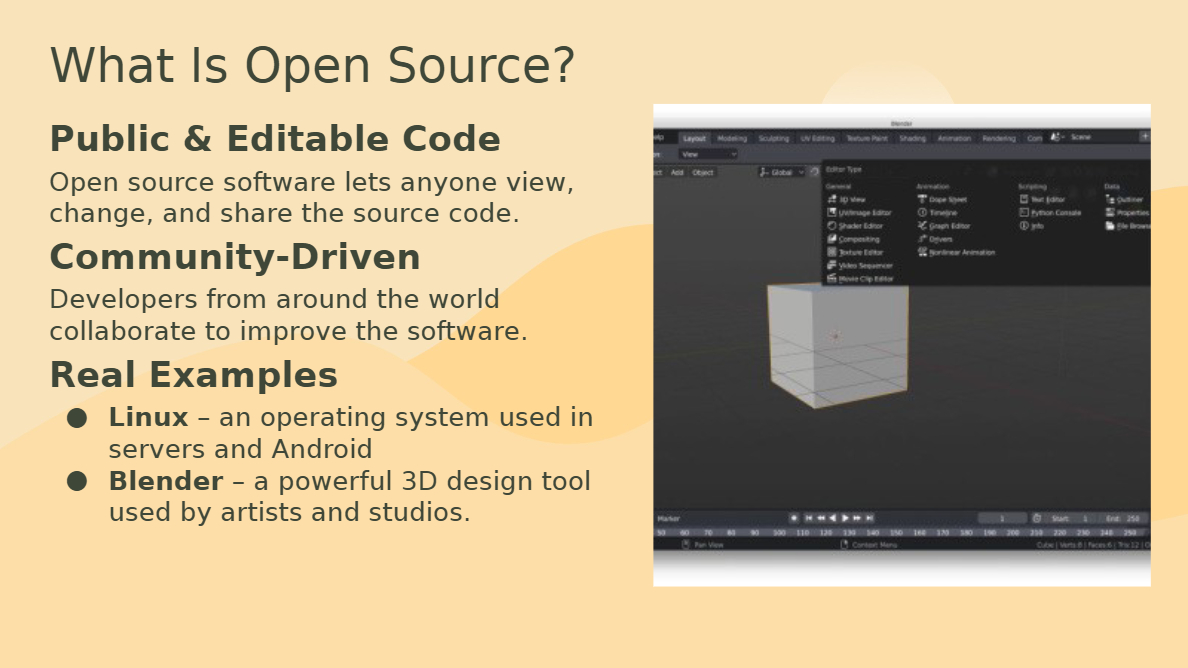Click the Marker menu in timeline

coord(668,518)
